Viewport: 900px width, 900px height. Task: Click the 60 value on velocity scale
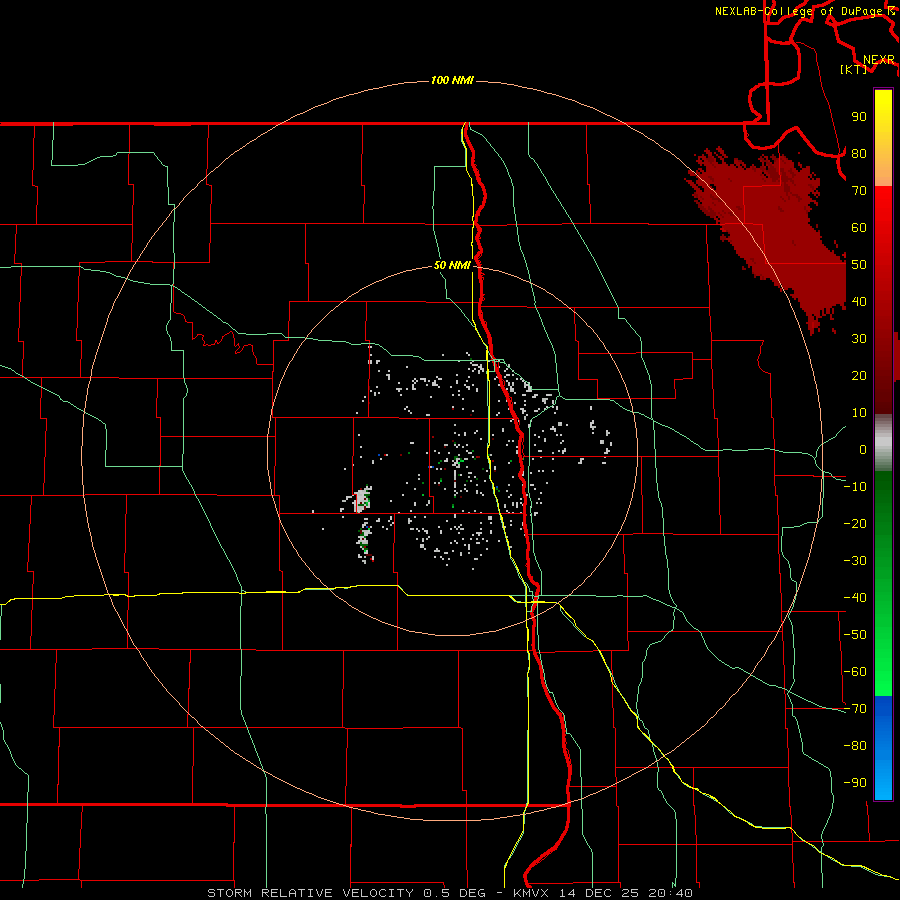pyautogui.click(x=859, y=227)
